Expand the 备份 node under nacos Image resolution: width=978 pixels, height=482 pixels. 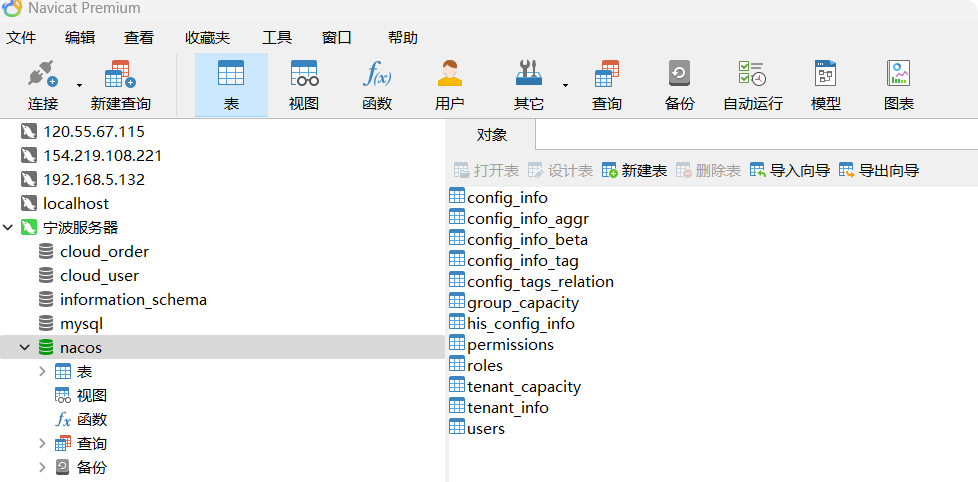[x=42, y=467]
